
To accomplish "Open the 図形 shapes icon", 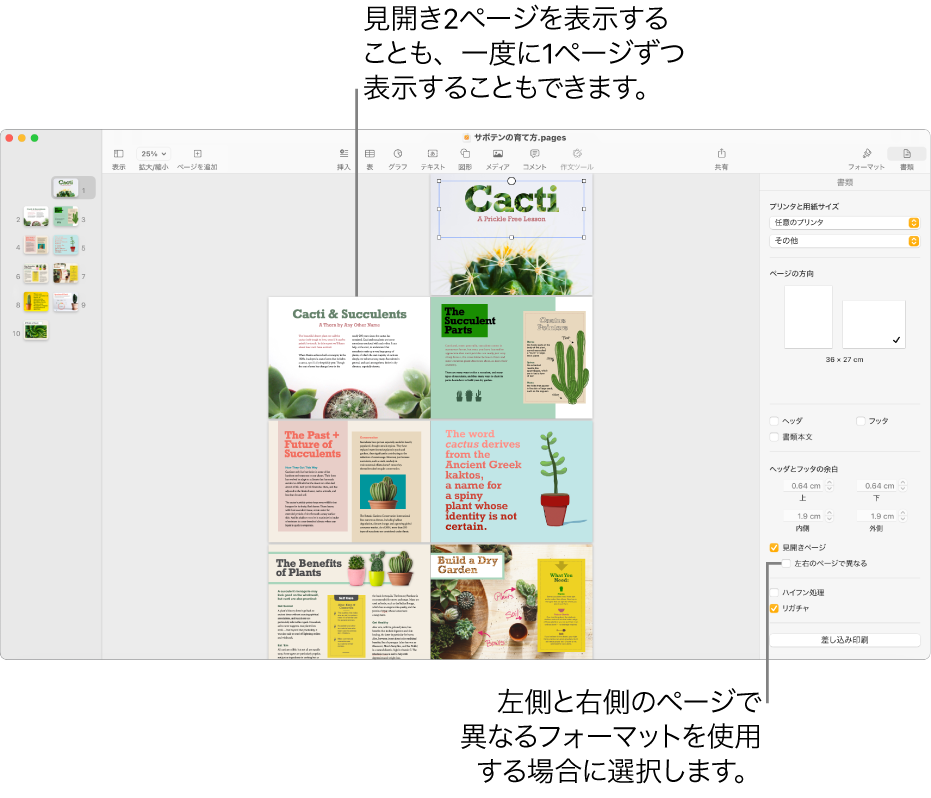I will click(x=465, y=154).
